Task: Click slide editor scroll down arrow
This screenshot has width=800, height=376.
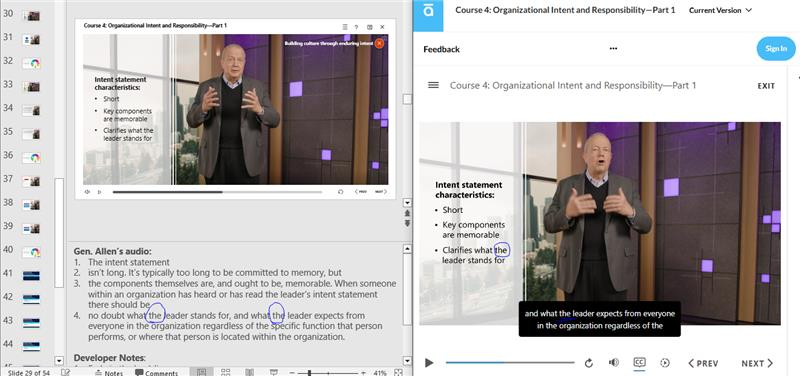Action: coord(407,202)
